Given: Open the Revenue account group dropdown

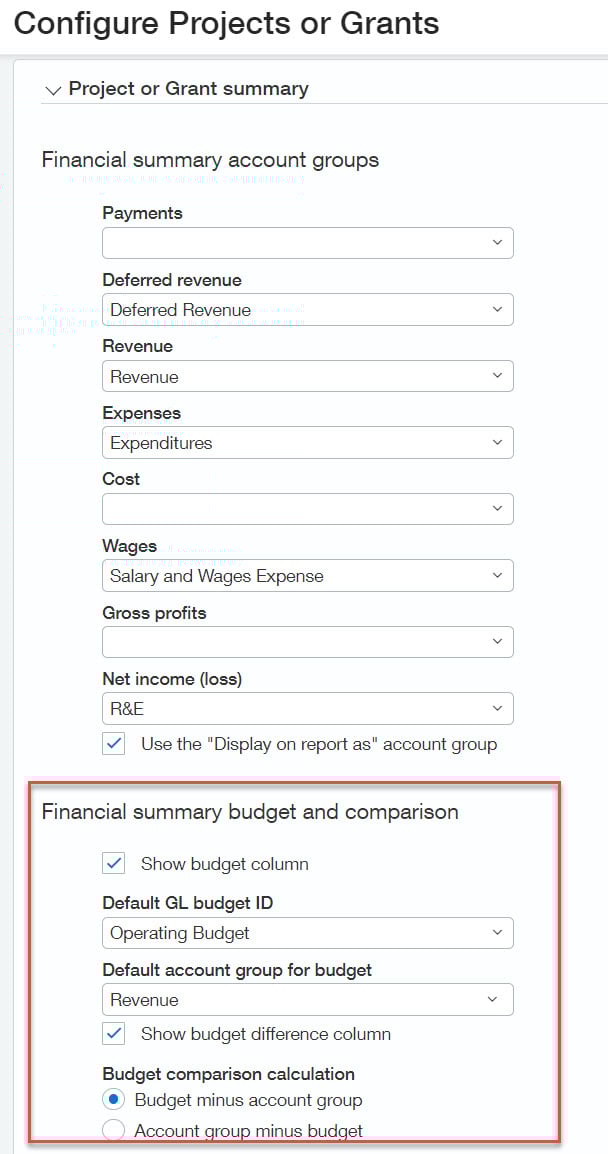Looking at the screenshot, I should pos(307,376).
